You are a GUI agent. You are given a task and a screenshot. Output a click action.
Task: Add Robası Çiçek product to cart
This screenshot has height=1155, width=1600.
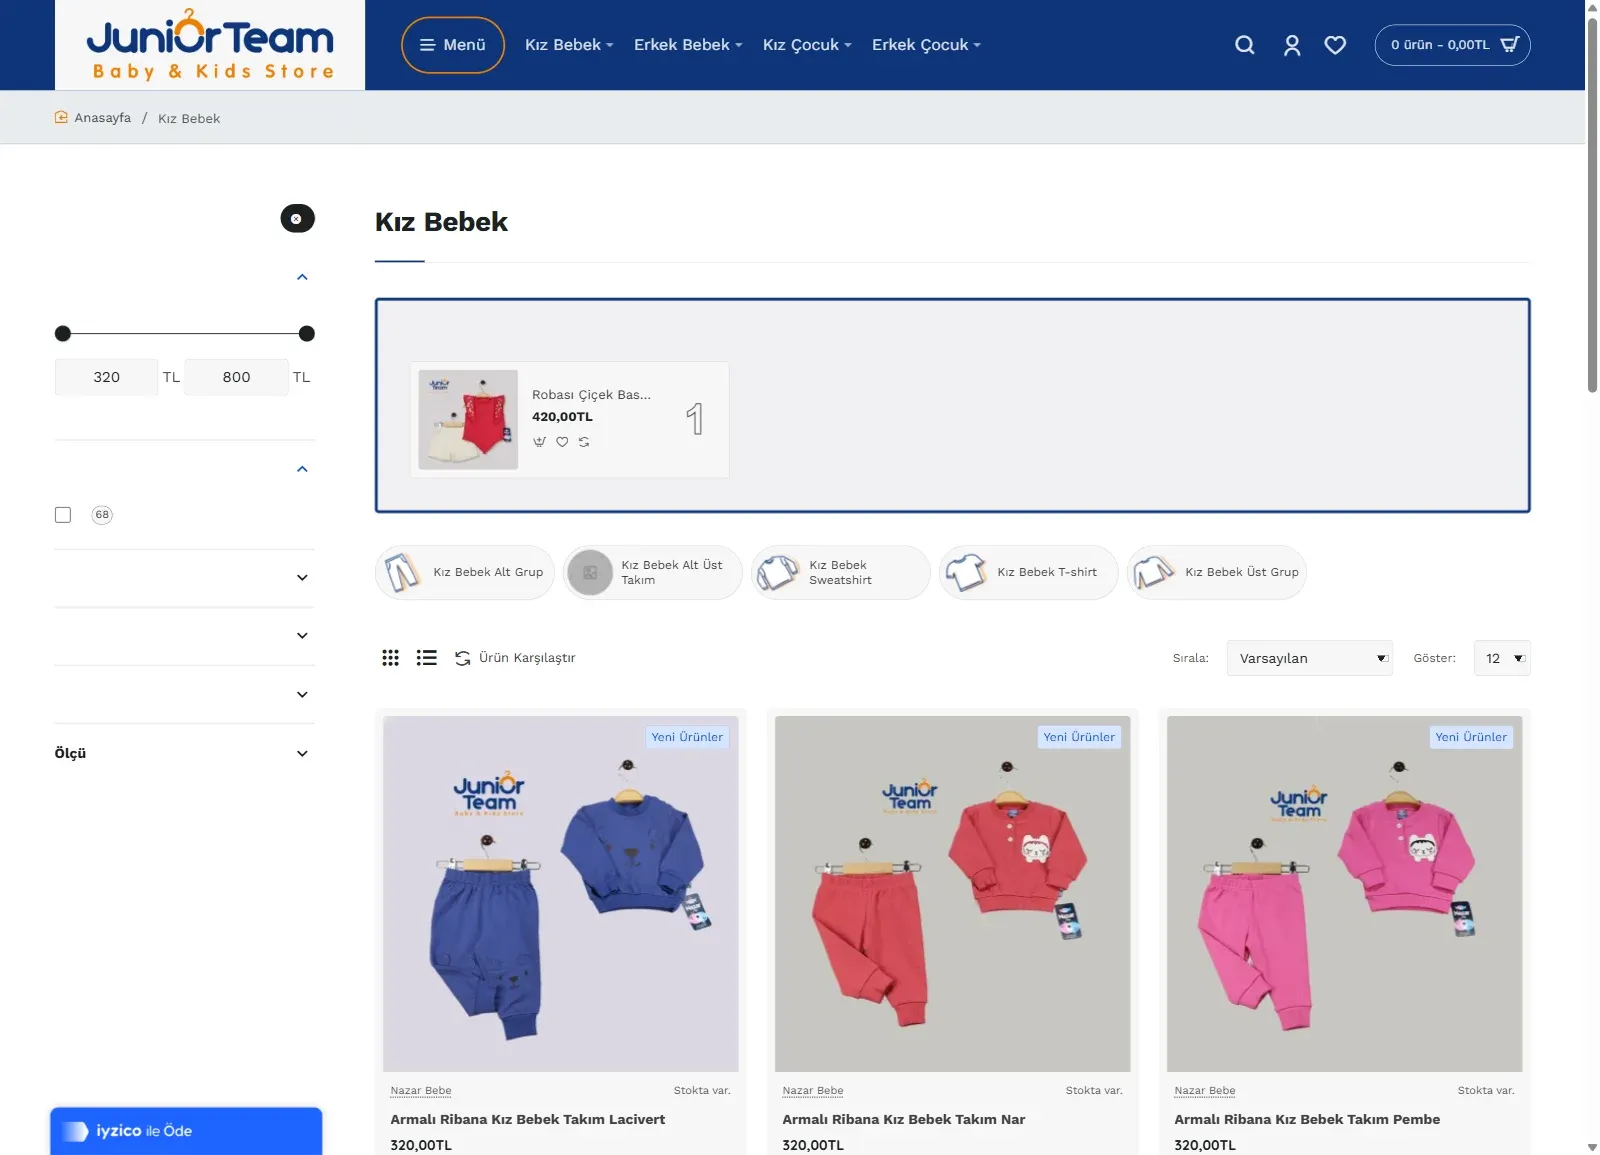[x=540, y=442]
